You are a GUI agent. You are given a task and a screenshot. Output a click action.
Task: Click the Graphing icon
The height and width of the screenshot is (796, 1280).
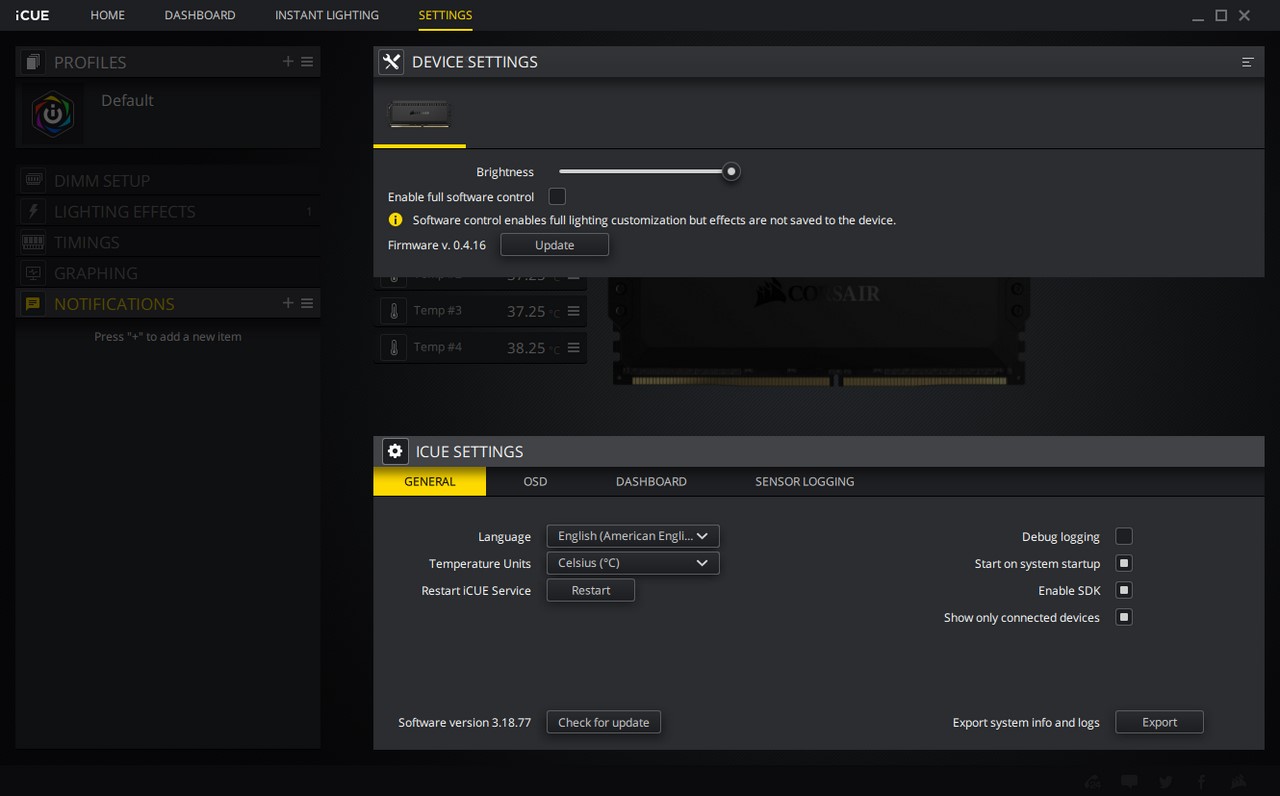point(33,273)
